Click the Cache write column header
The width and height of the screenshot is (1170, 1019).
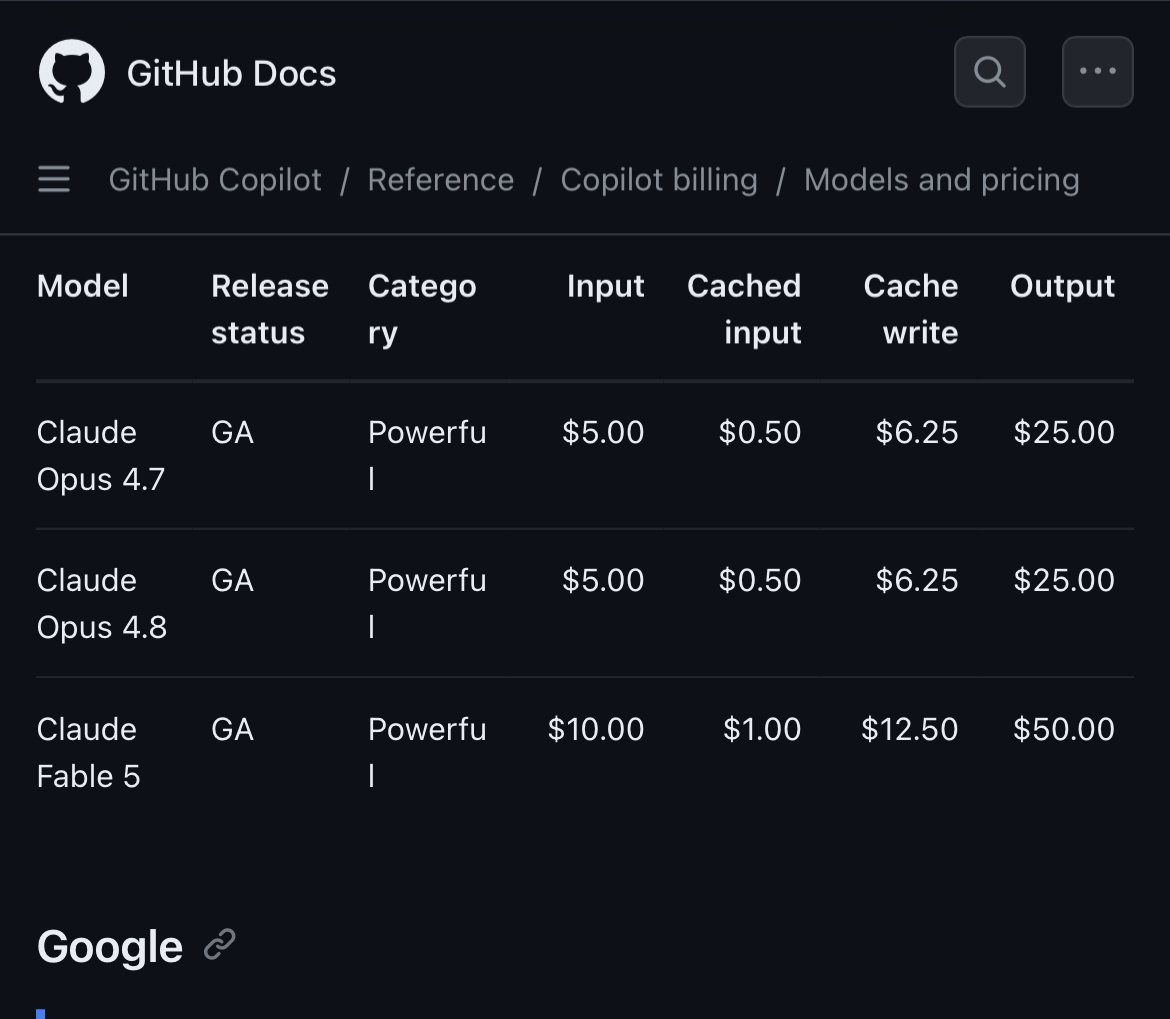tap(910, 309)
